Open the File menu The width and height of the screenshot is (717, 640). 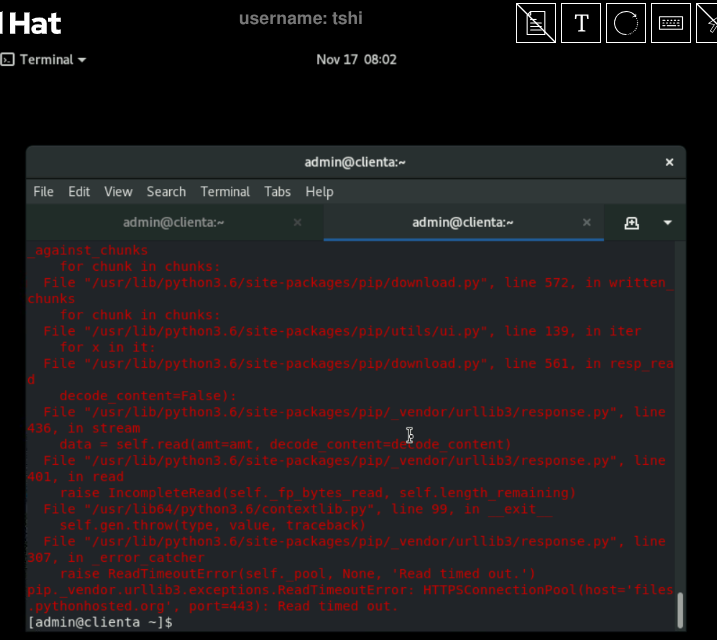[43, 192]
